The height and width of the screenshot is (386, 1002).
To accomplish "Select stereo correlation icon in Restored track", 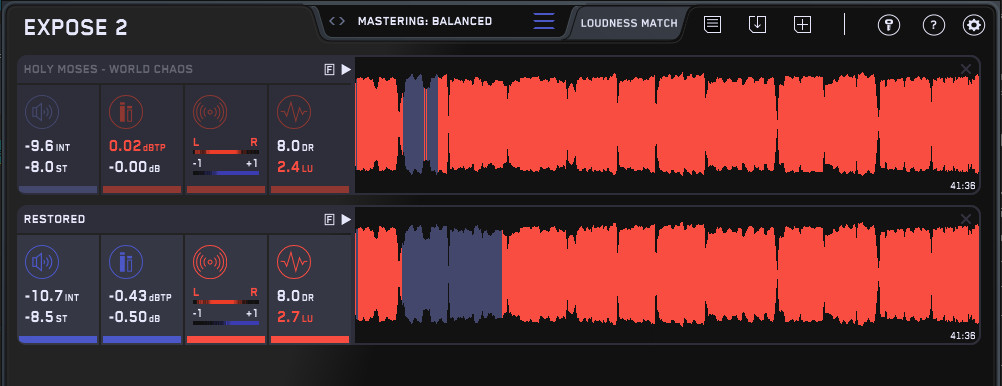I will click(210, 261).
